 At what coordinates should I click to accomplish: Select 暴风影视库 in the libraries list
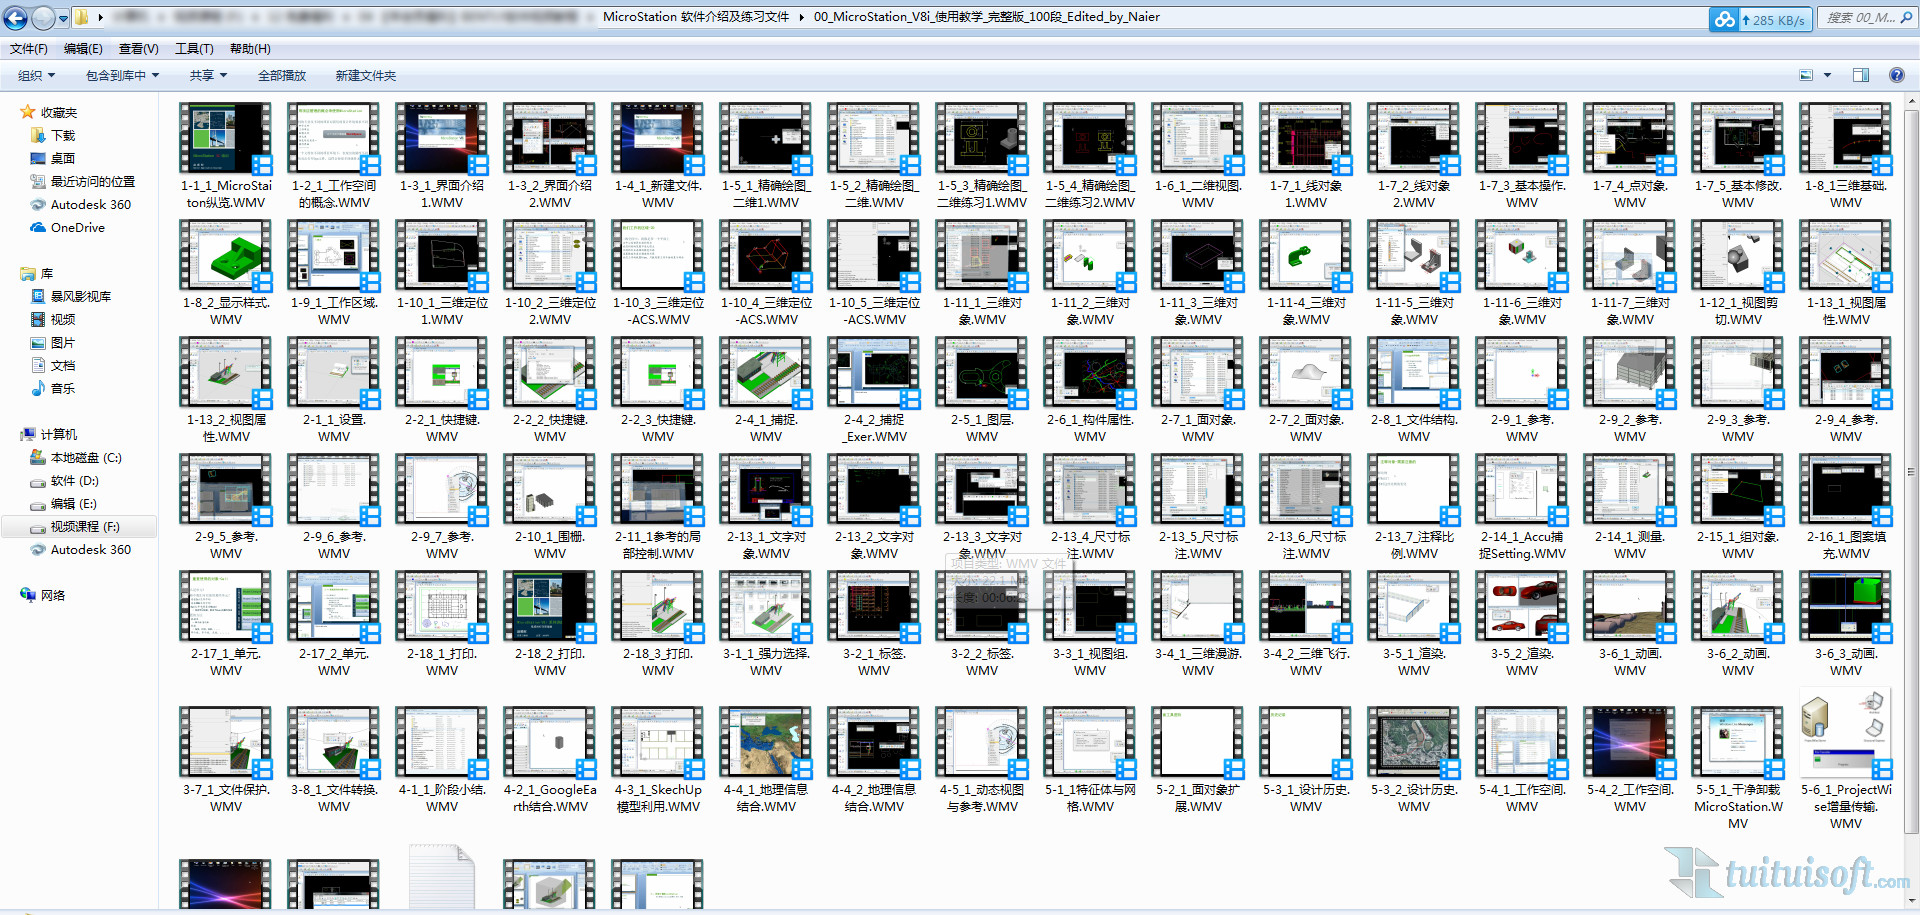click(x=80, y=297)
